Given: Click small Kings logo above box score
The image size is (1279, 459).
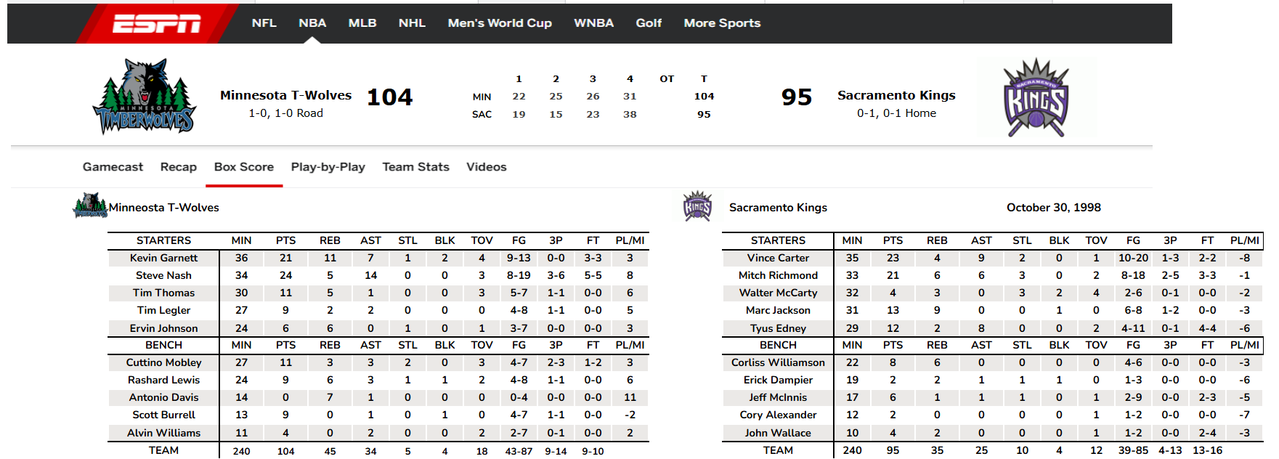Looking at the screenshot, I should tap(696, 207).
